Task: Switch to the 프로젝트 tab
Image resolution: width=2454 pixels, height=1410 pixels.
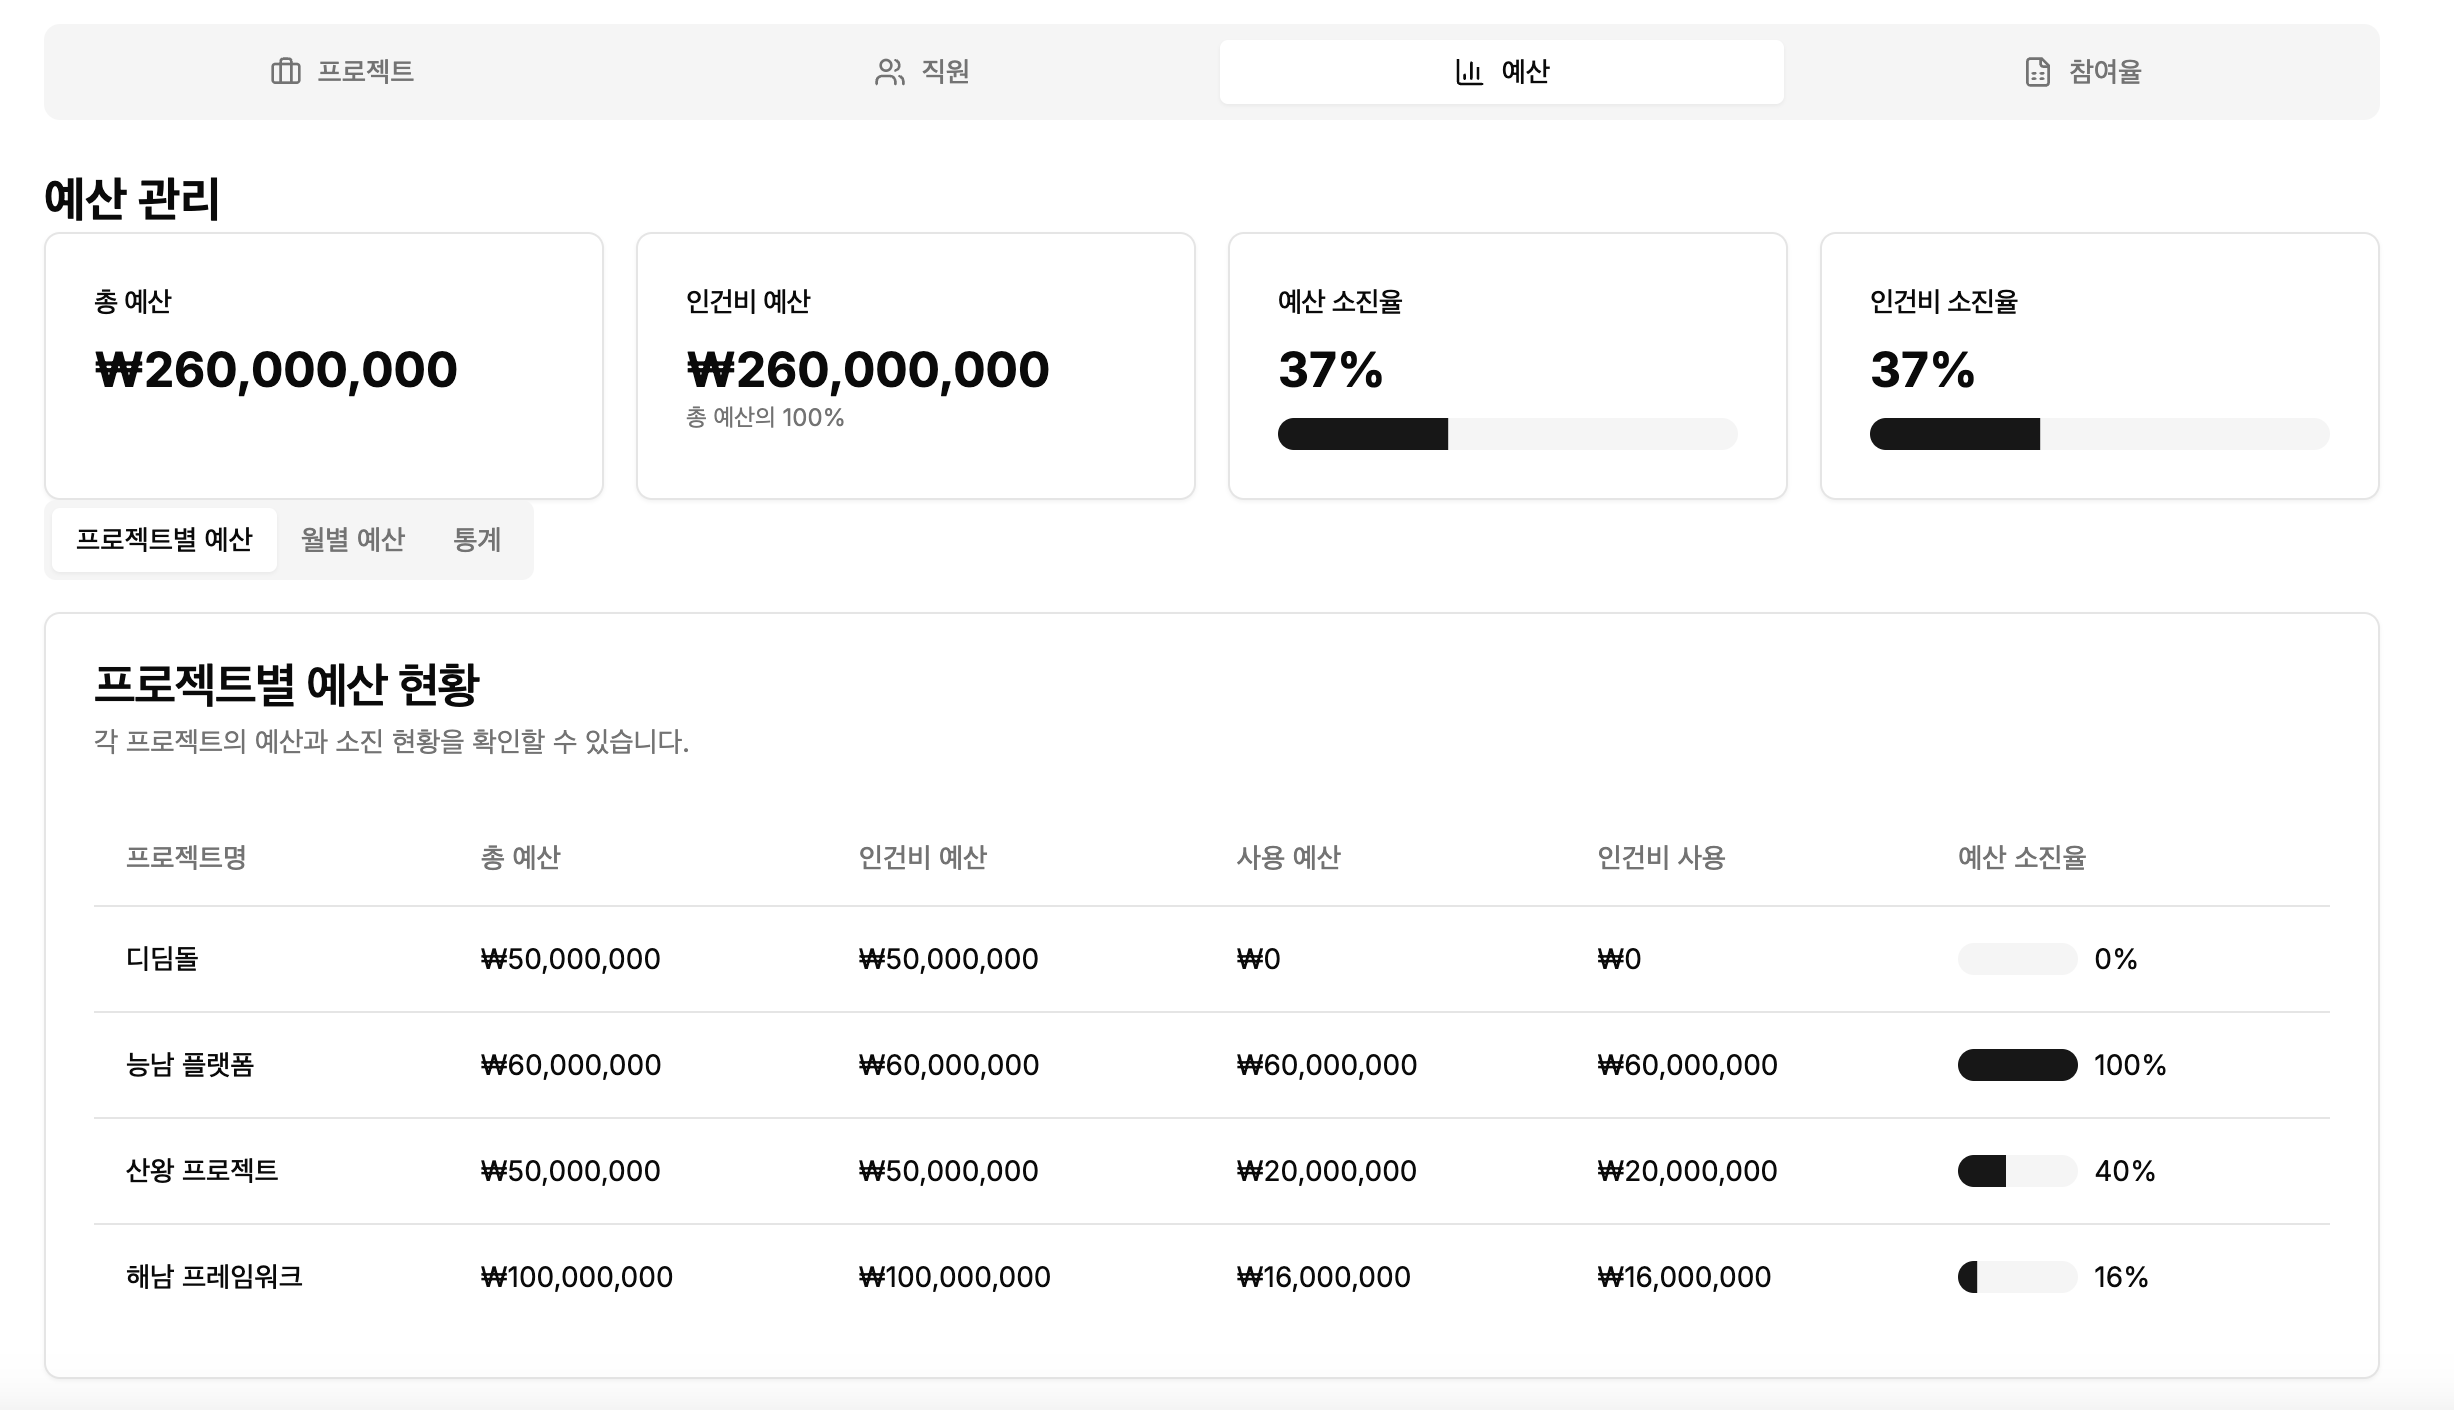Action: (x=342, y=72)
